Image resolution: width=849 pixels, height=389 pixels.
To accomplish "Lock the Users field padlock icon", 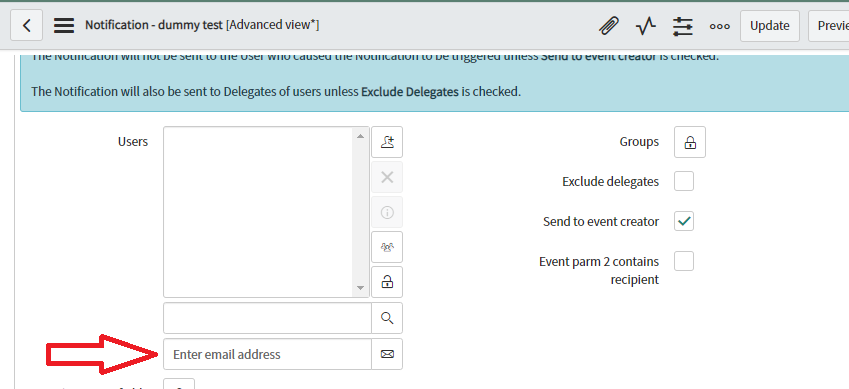I will pos(387,282).
